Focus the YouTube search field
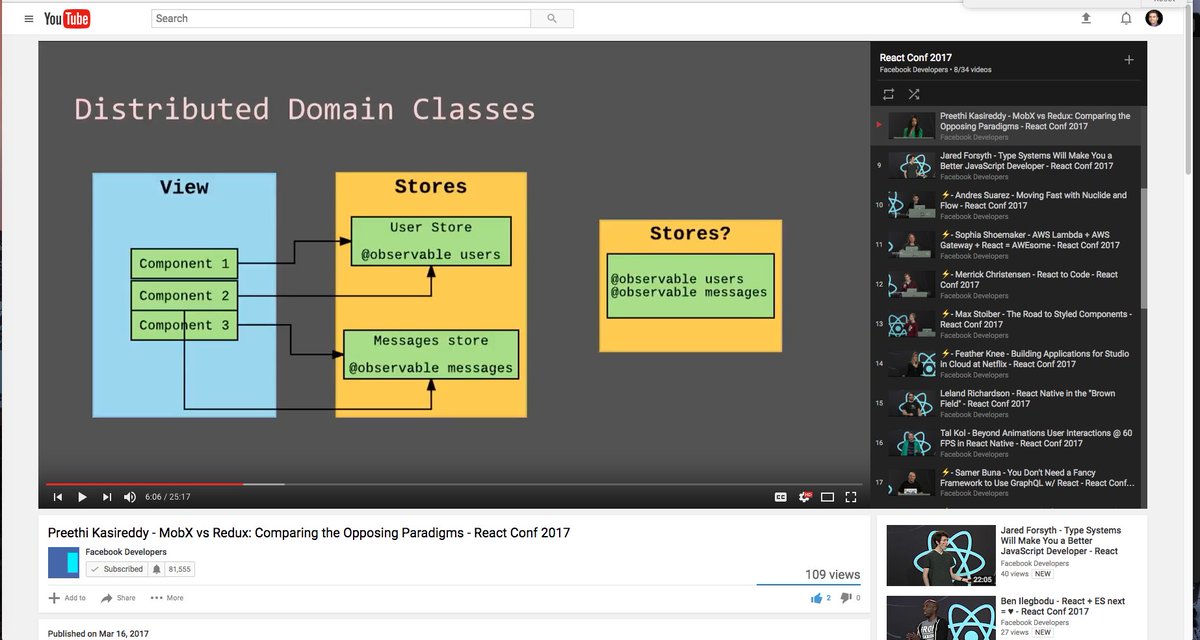 click(x=341, y=18)
